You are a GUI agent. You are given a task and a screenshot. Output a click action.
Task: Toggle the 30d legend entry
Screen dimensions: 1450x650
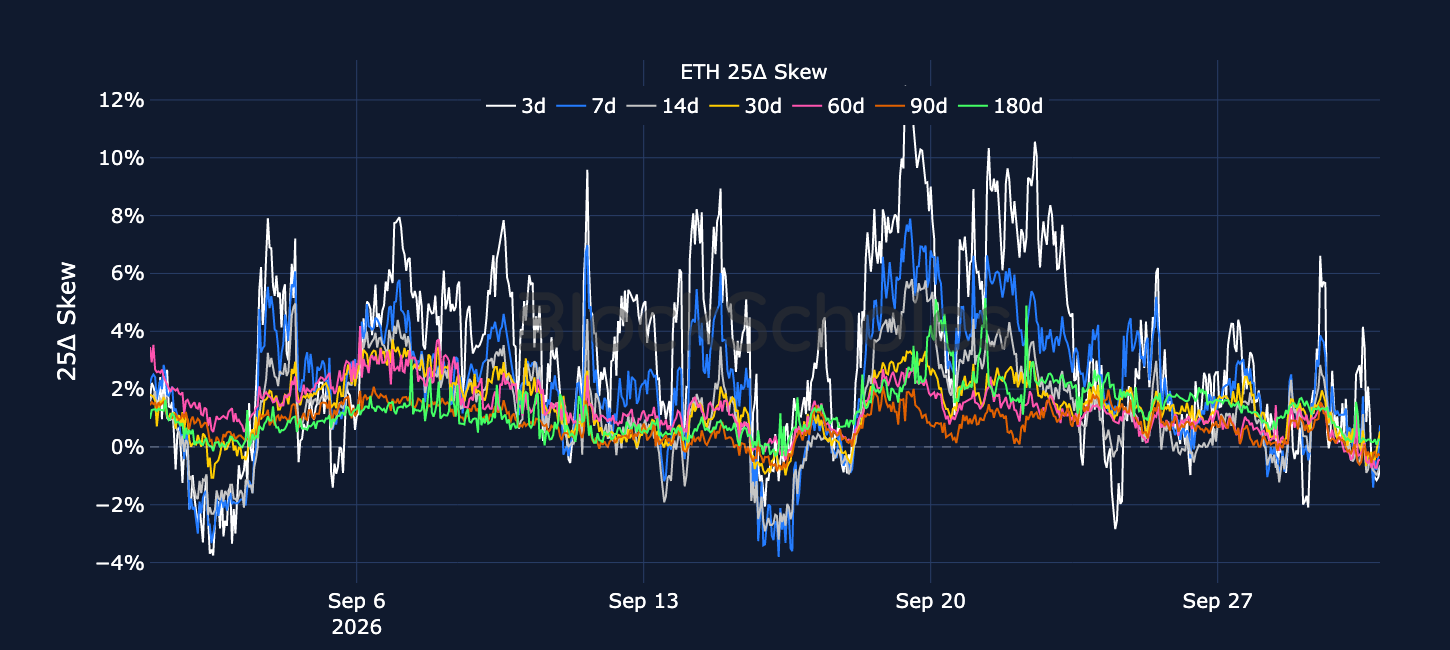click(745, 105)
